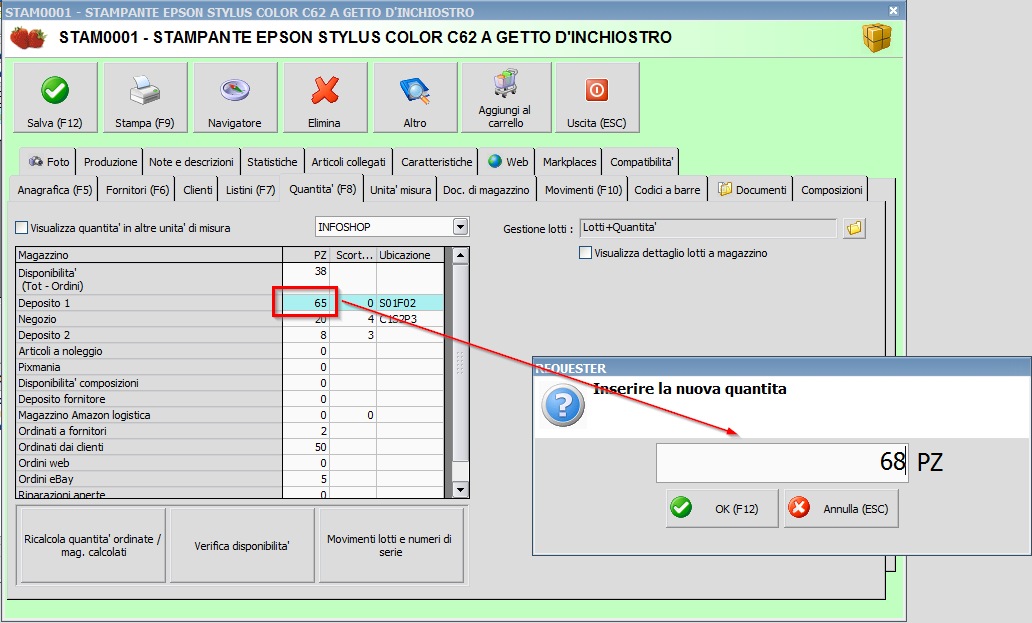Open the Documenti tab with folder icon
The image size is (1032, 623).
(x=752, y=190)
